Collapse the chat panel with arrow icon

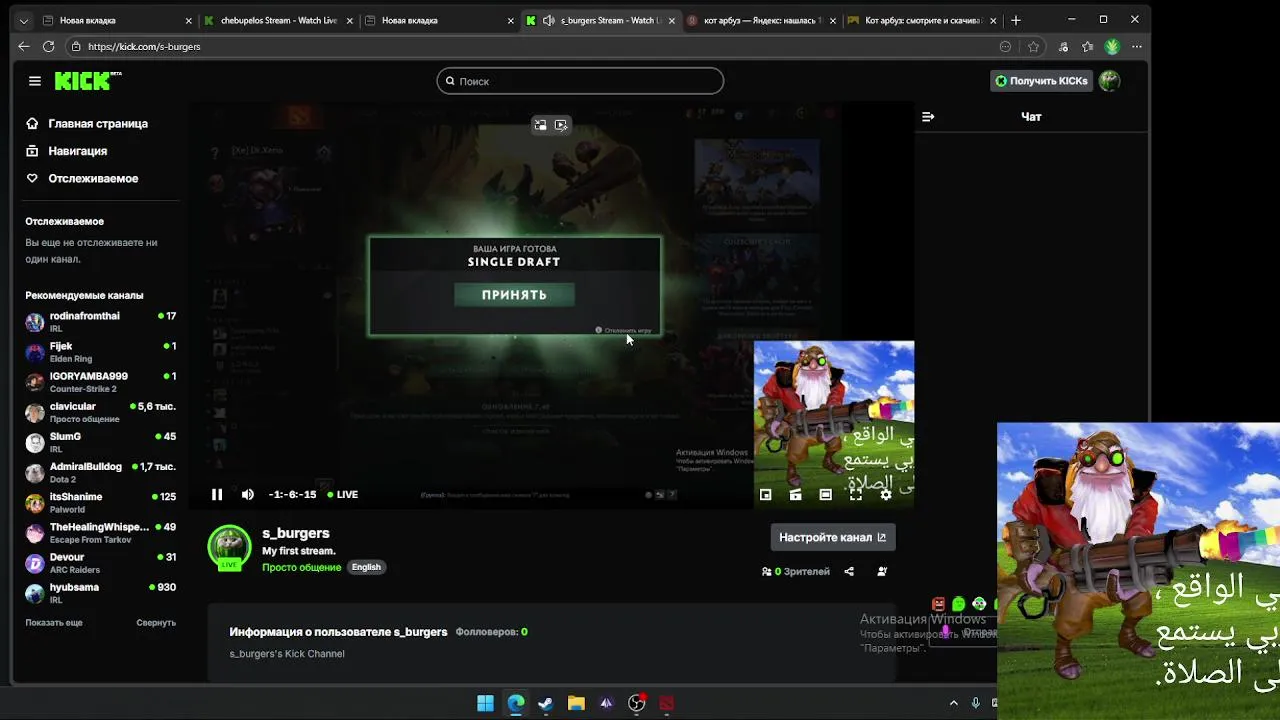[x=928, y=117]
